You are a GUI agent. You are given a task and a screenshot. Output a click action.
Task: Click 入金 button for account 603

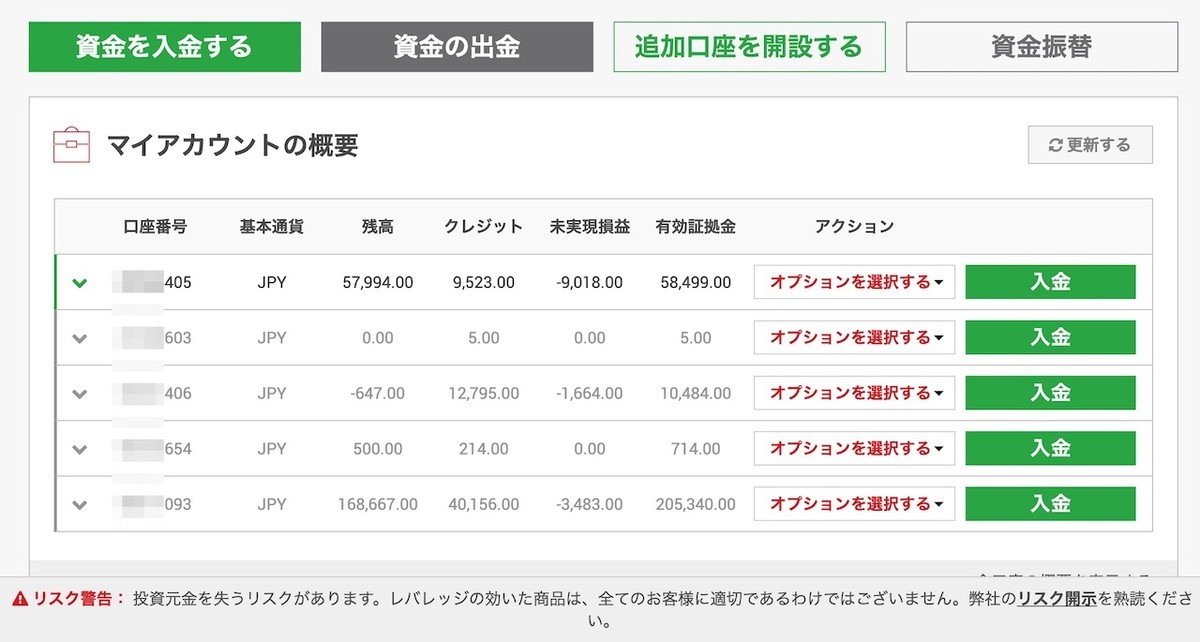click(1050, 338)
